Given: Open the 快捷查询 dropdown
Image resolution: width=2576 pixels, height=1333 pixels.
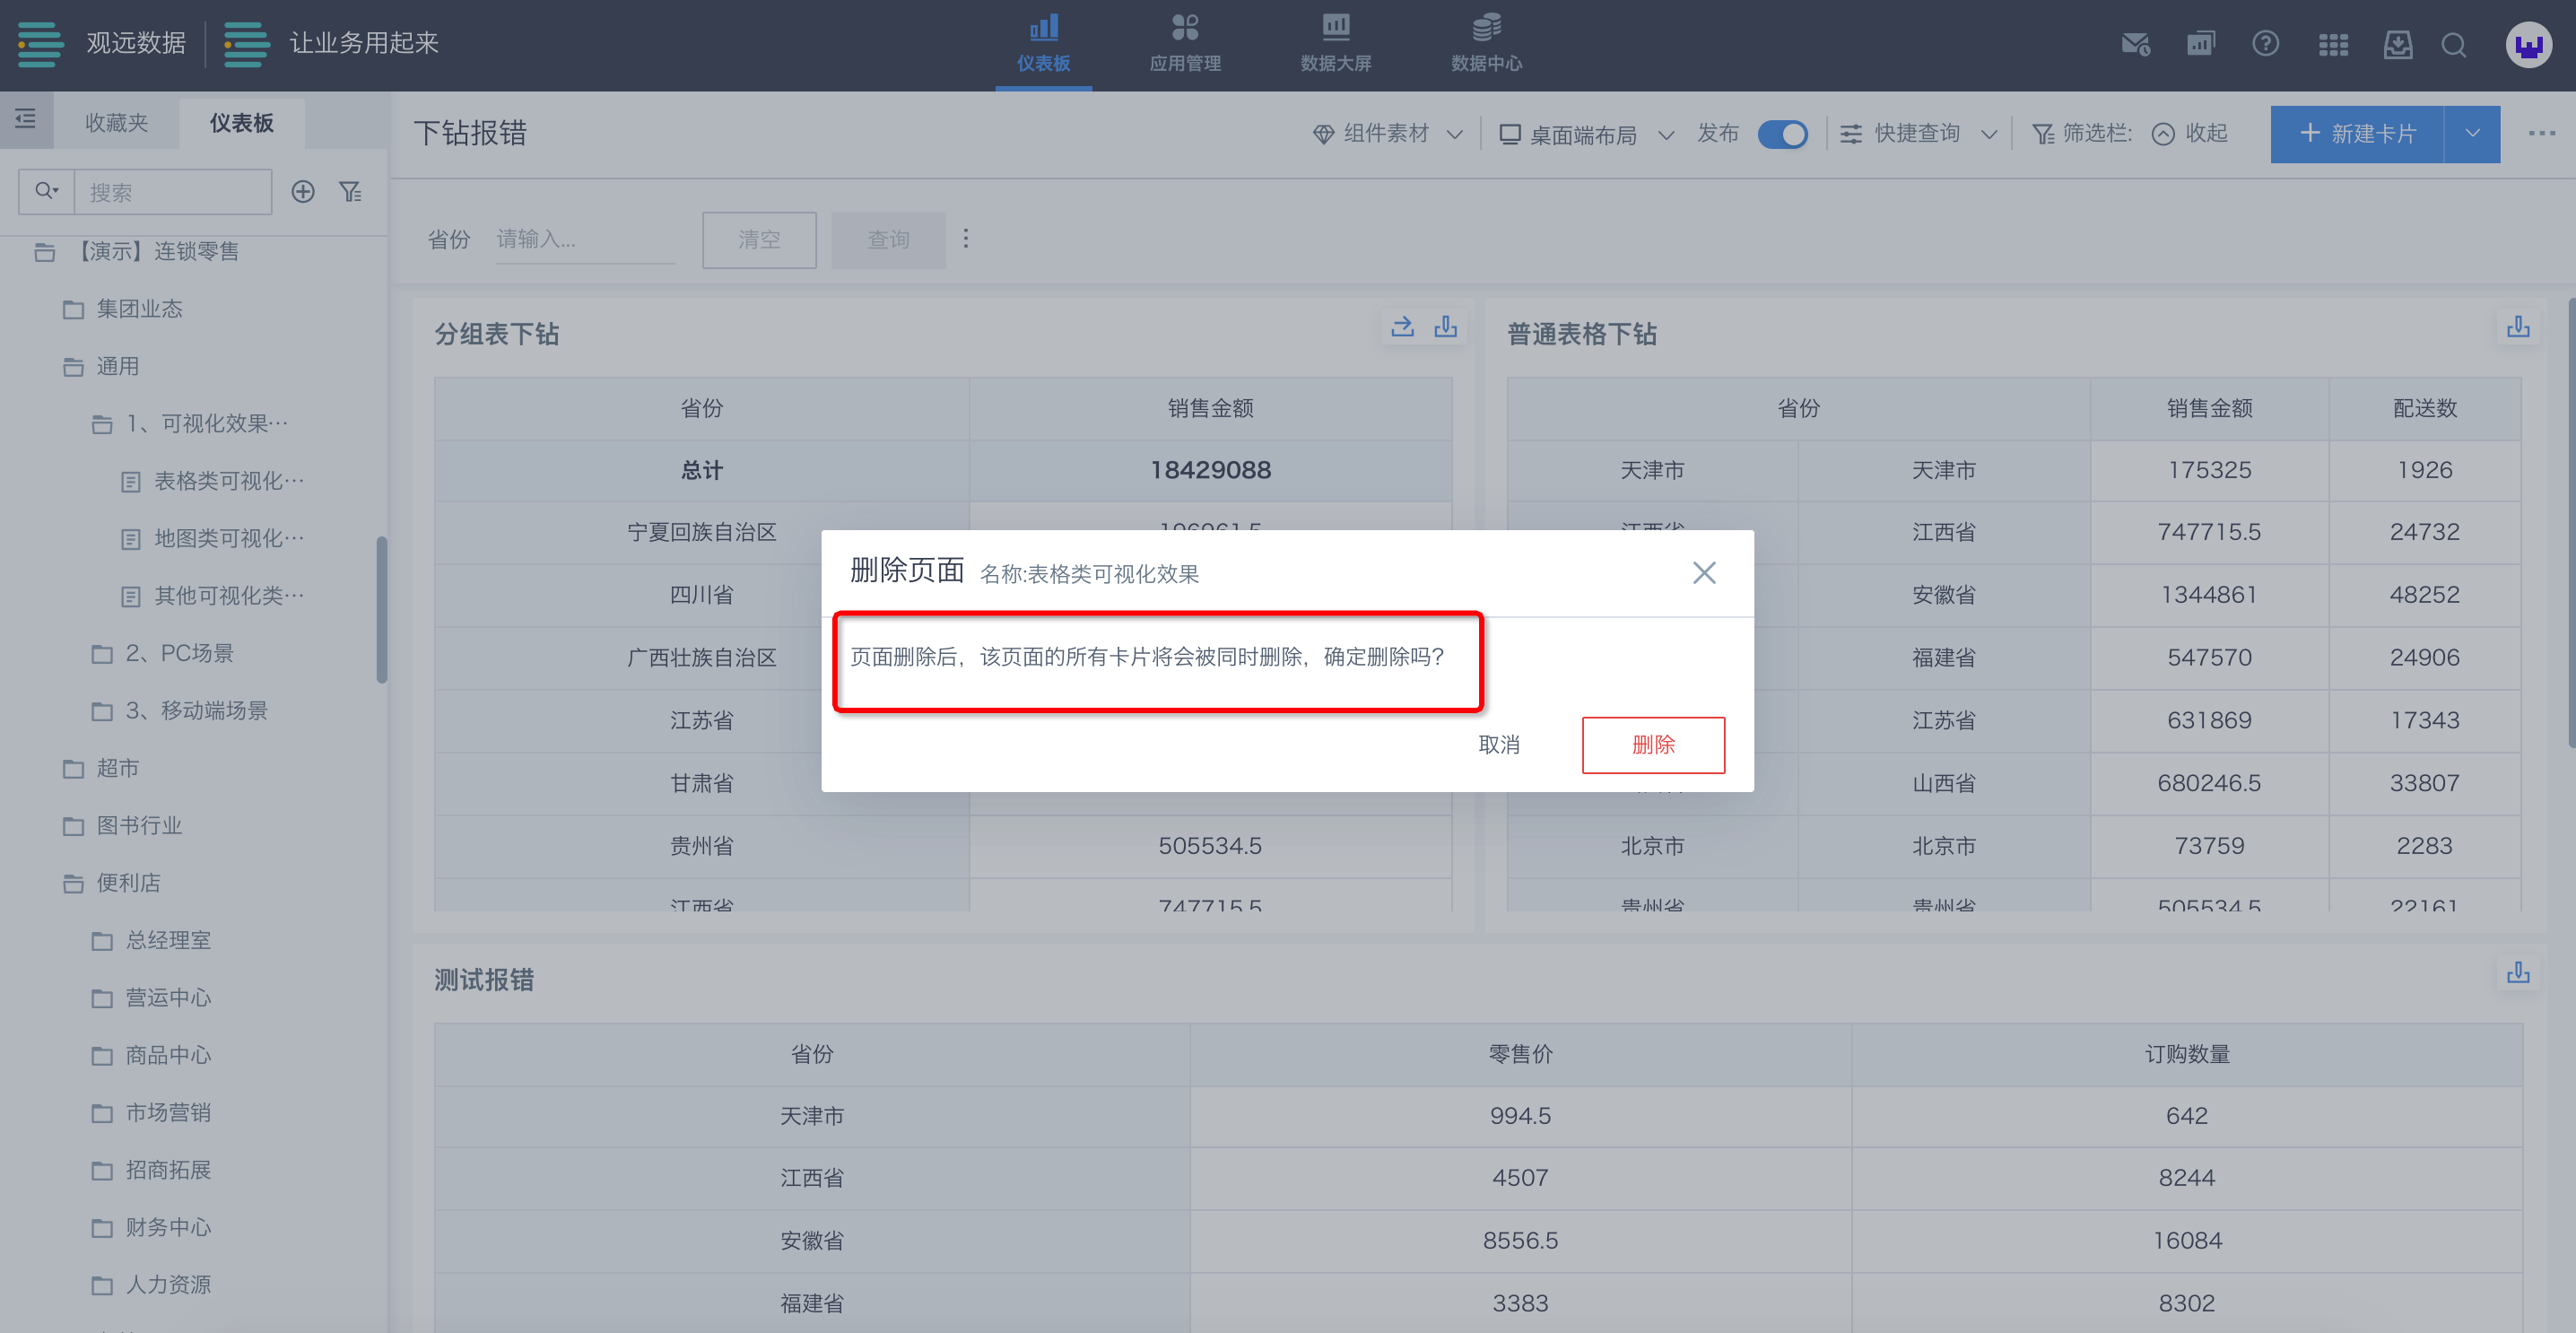Looking at the screenshot, I should click(x=1918, y=134).
